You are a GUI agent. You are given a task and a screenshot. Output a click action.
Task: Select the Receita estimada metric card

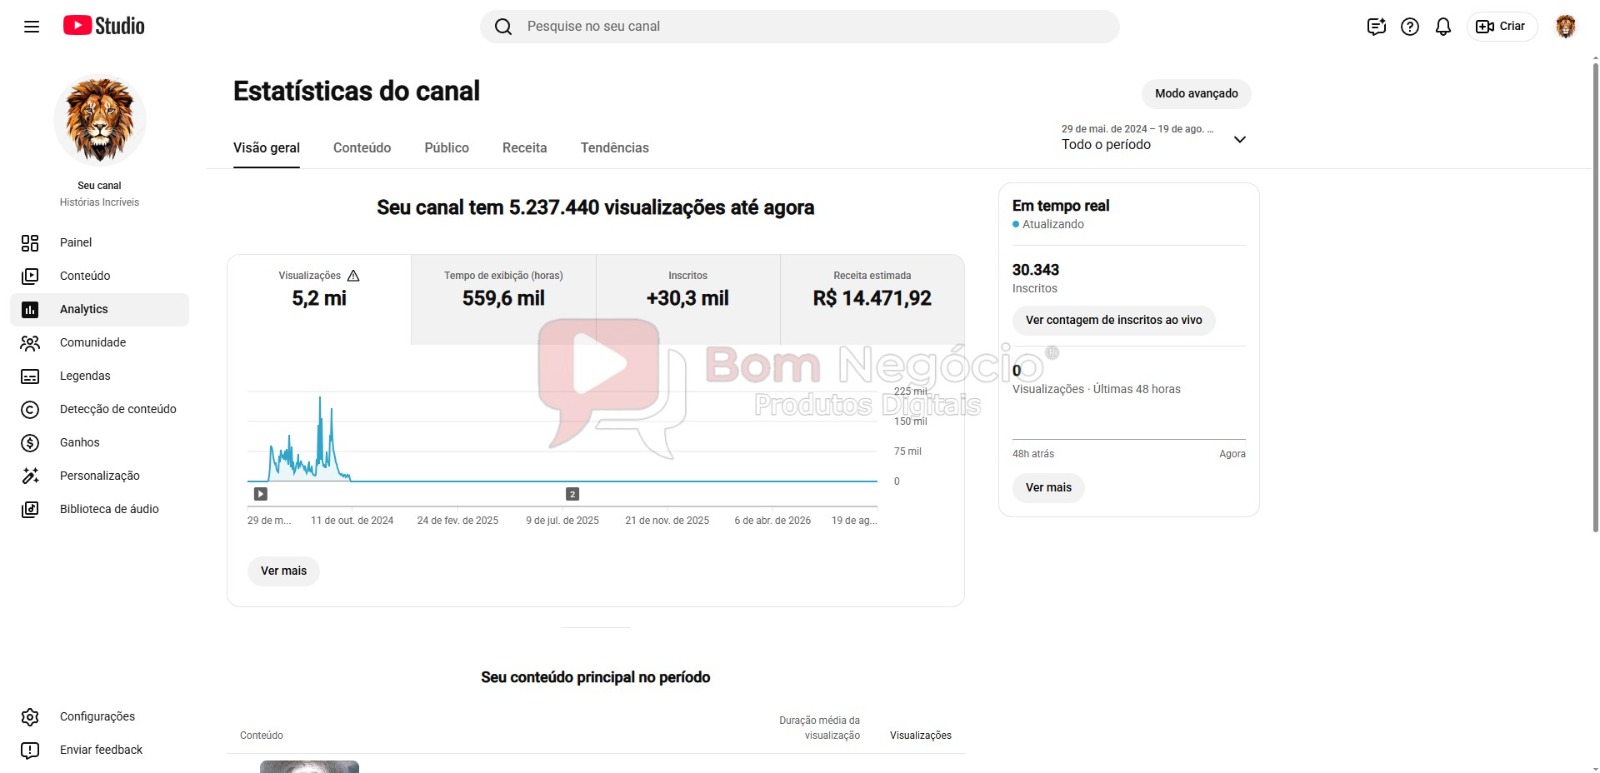872,299
